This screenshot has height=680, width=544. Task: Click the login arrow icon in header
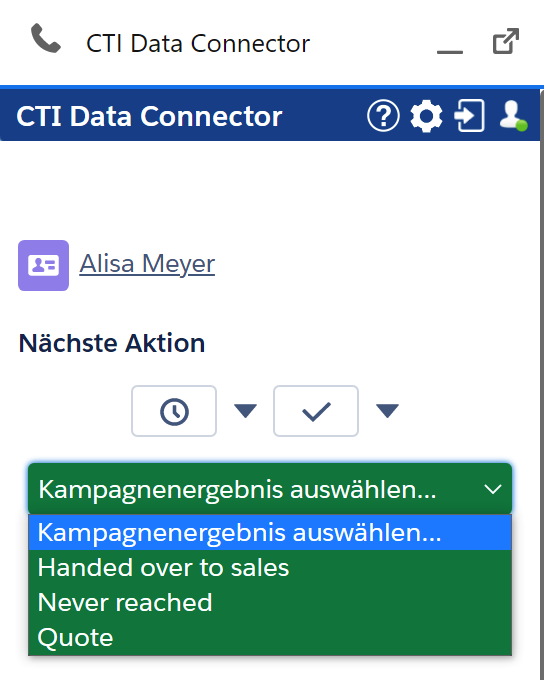tap(469, 116)
